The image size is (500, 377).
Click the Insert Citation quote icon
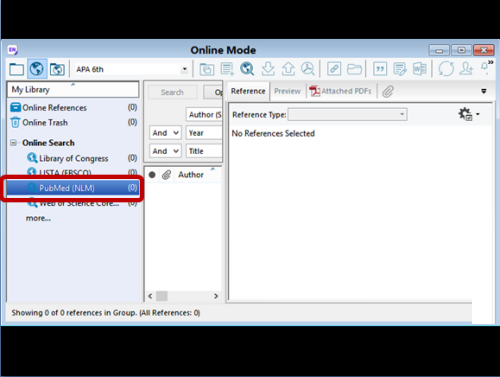point(380,69)
